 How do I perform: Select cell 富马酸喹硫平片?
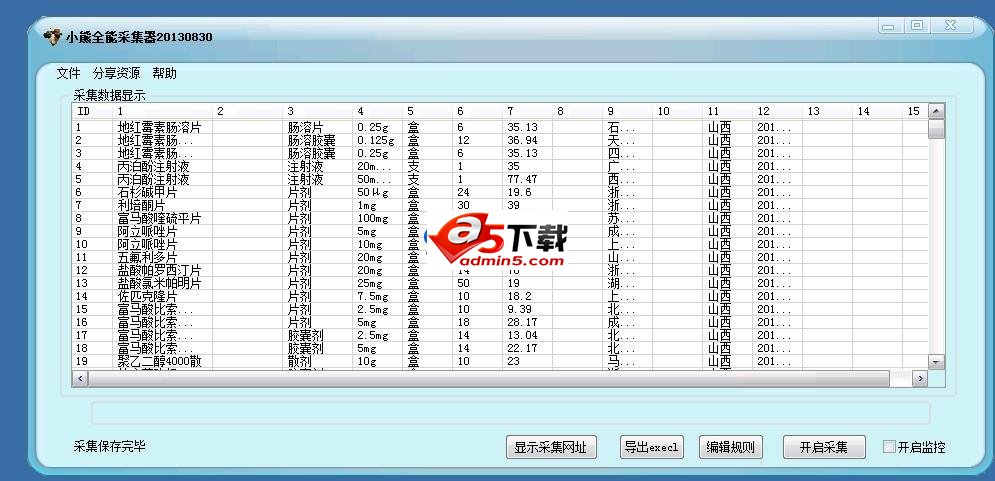tap(159, 218)
